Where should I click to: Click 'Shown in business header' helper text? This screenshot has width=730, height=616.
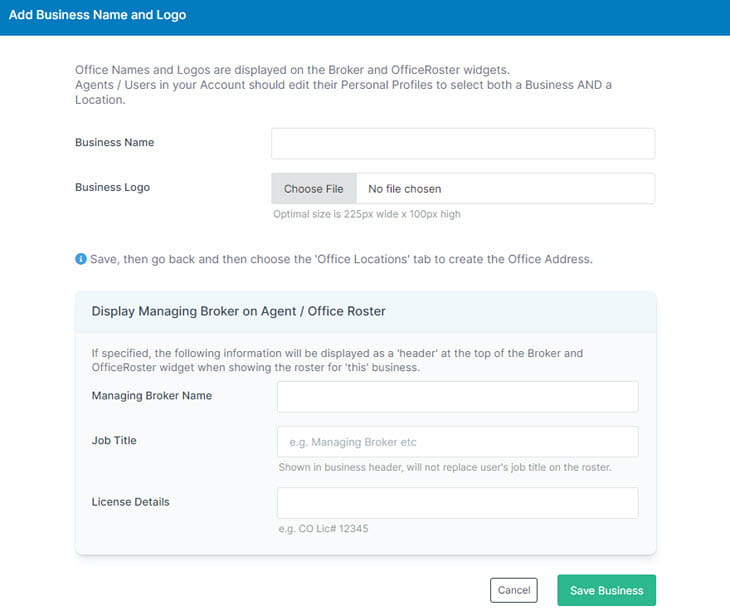(x=445, y=467)
